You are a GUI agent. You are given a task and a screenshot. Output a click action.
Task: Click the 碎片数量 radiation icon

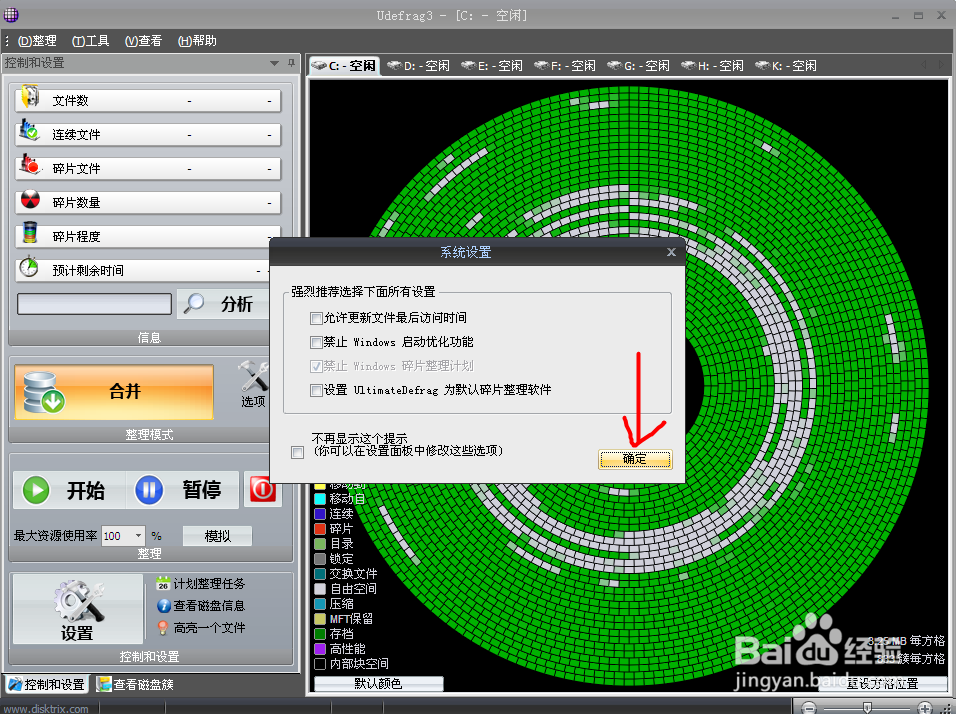click(30, 199)
